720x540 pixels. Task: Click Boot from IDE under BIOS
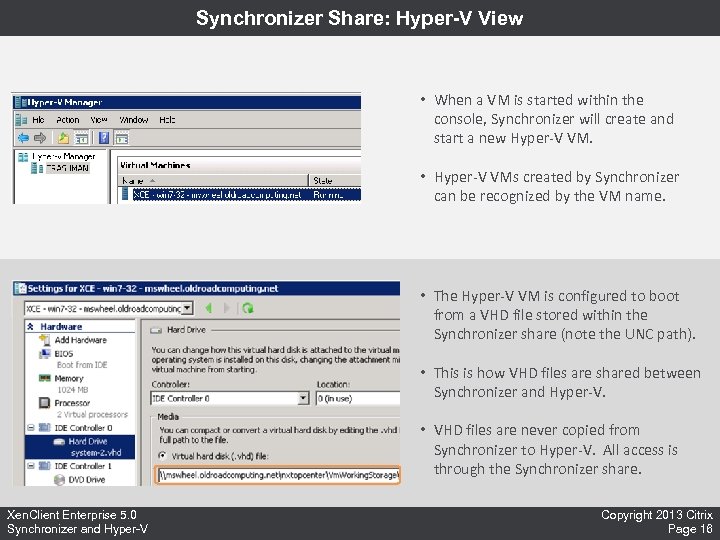point(82,365)
